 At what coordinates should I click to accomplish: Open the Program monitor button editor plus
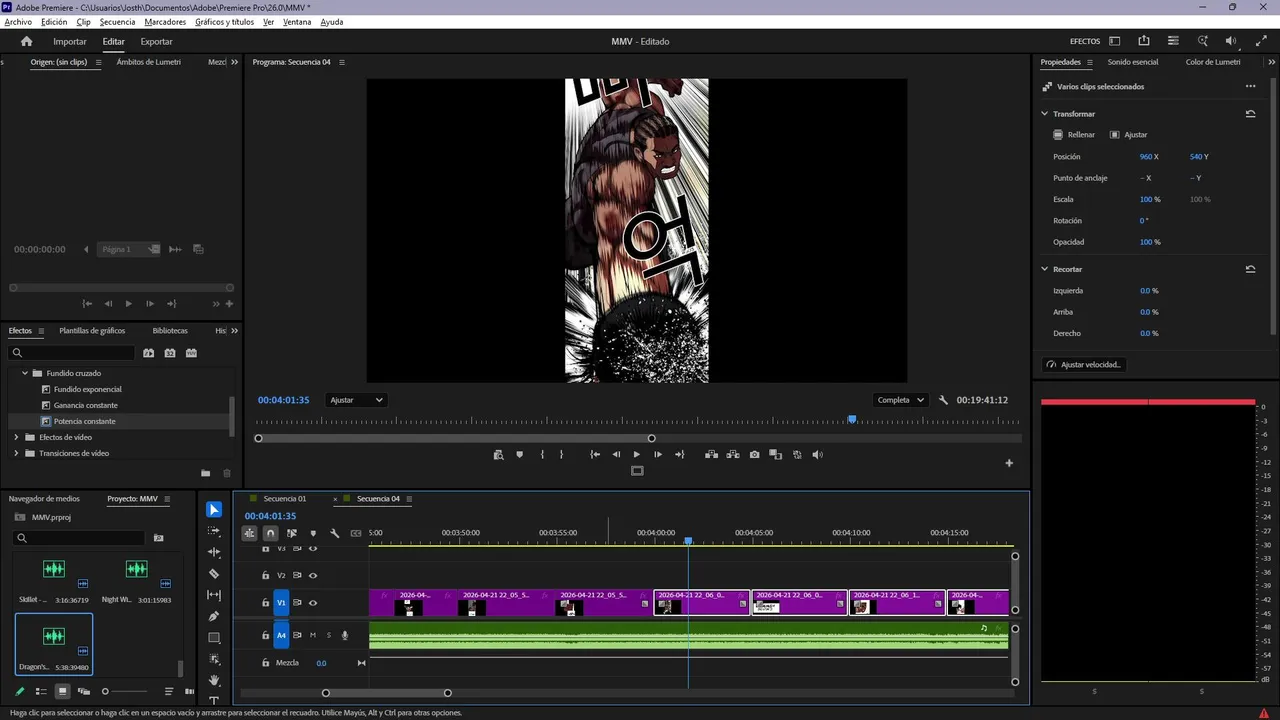1009,463
